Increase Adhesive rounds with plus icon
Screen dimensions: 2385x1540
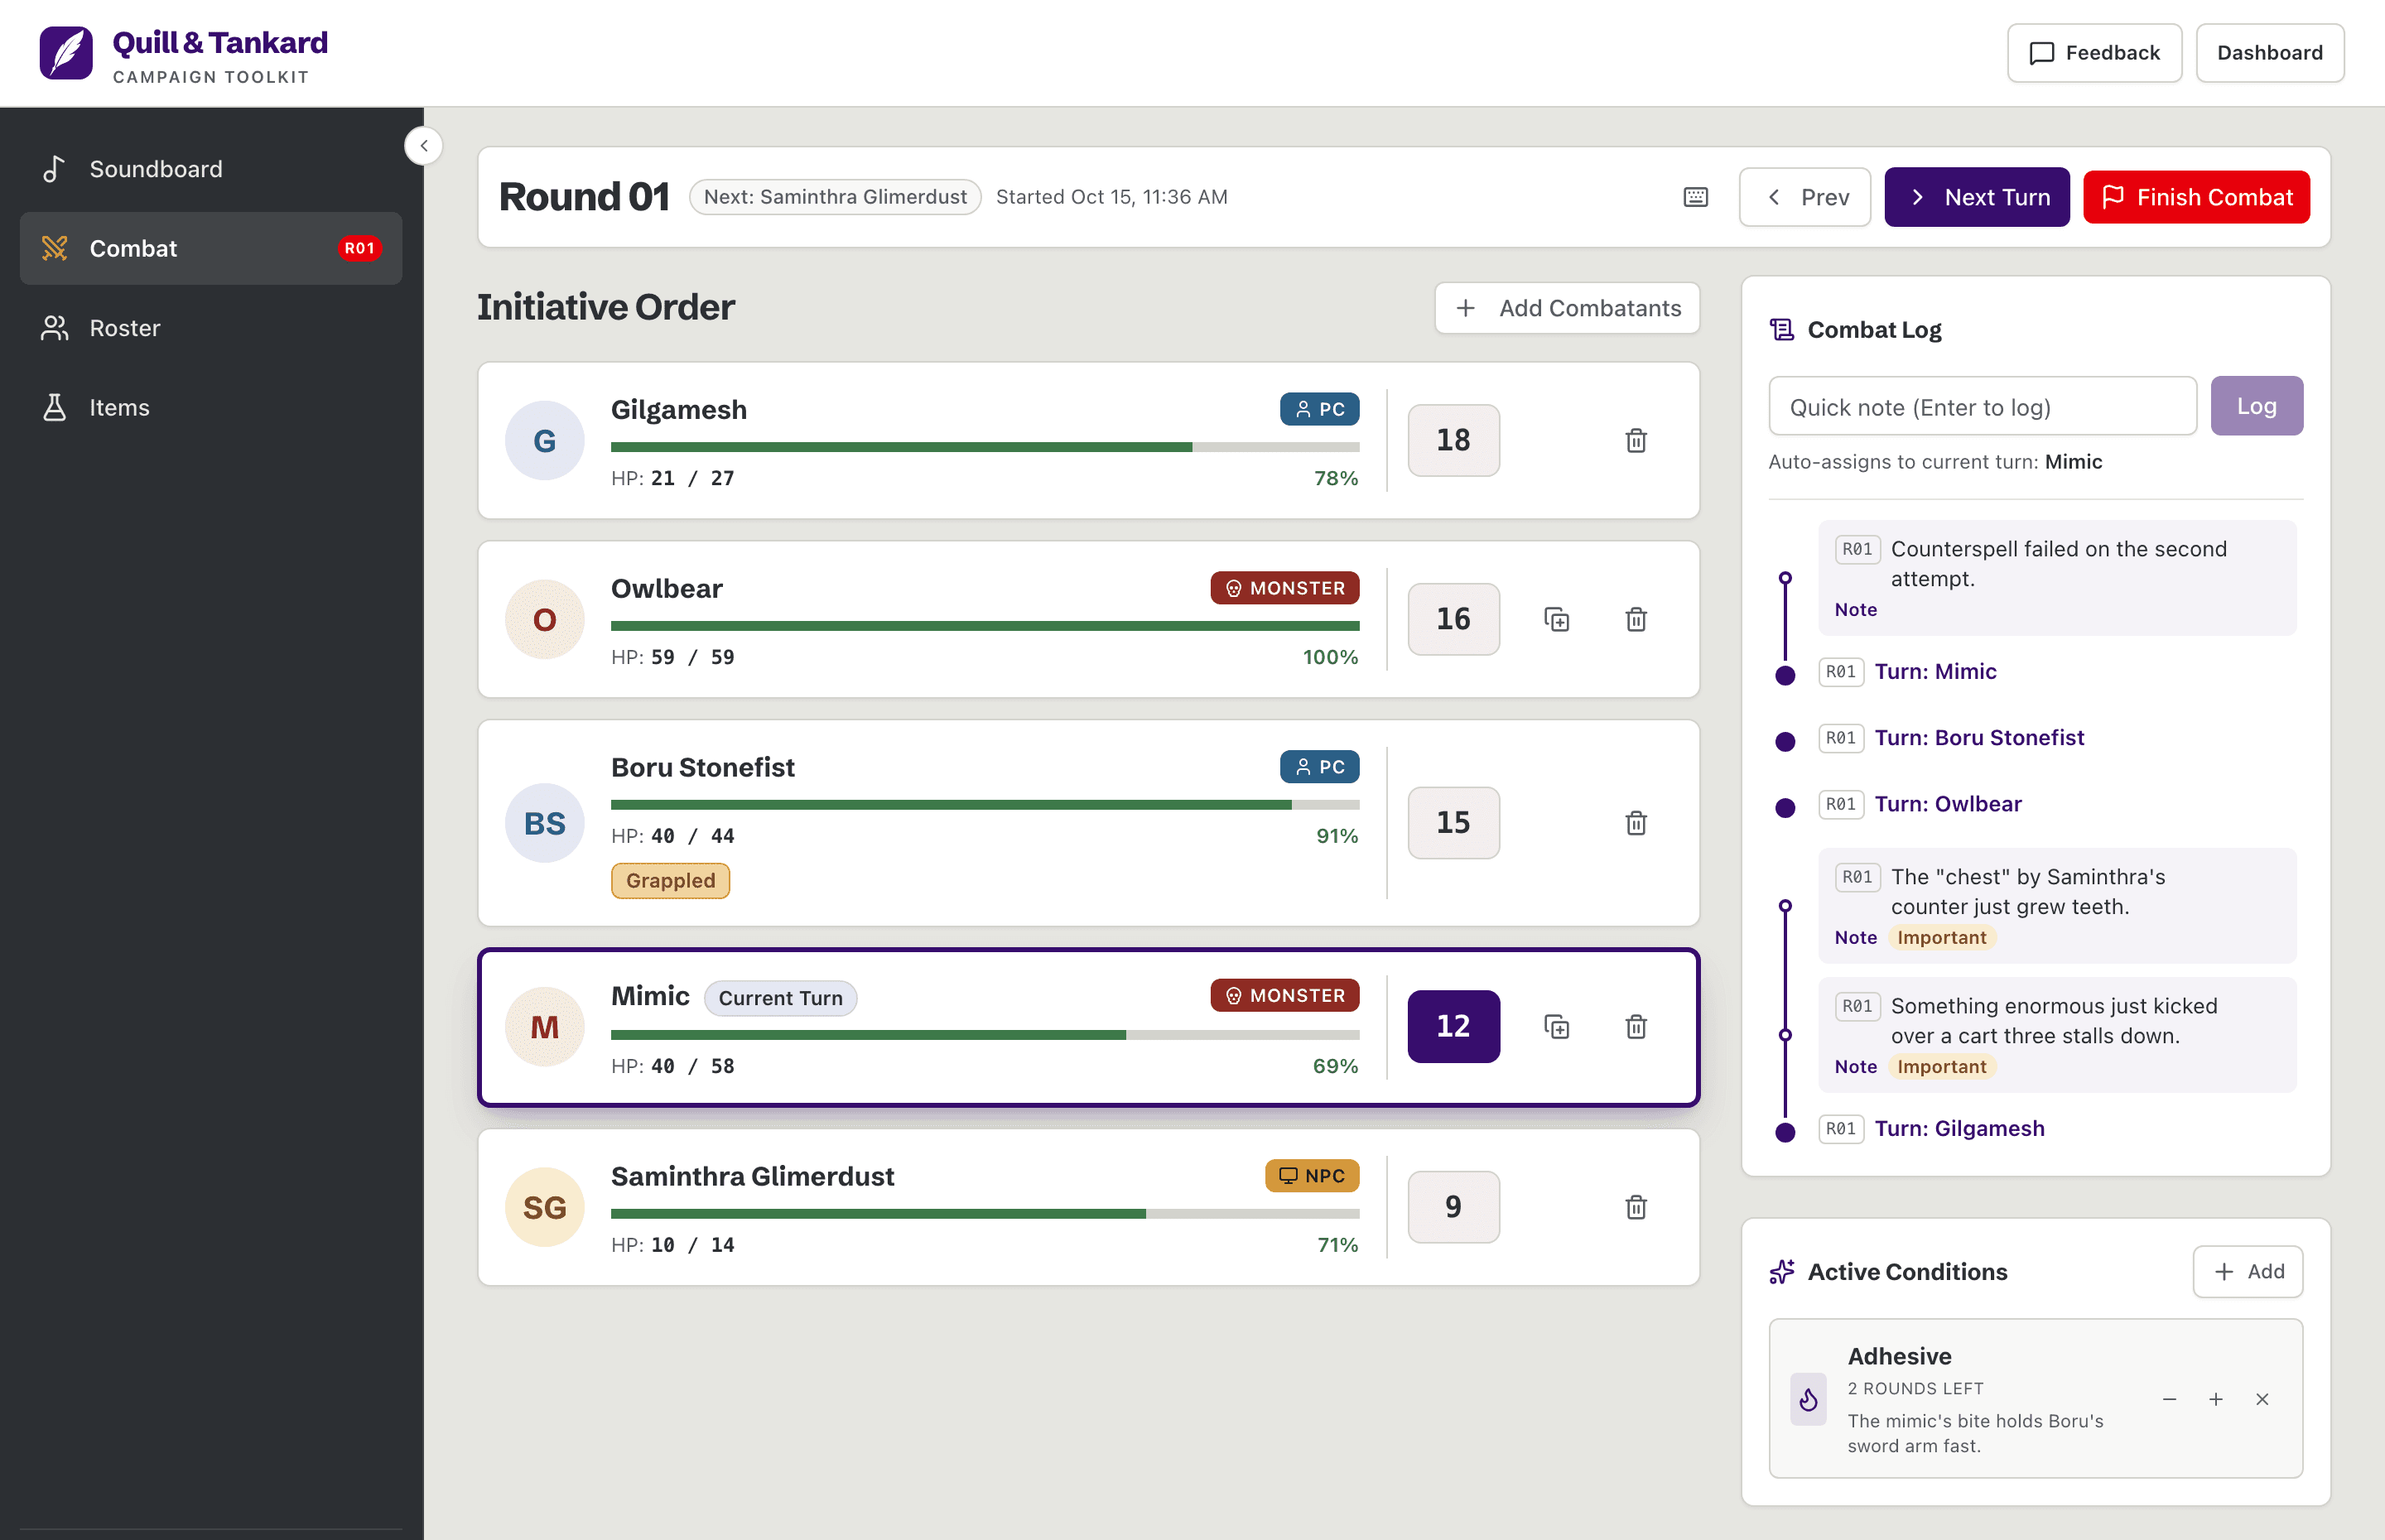tap(2215, 1400)
